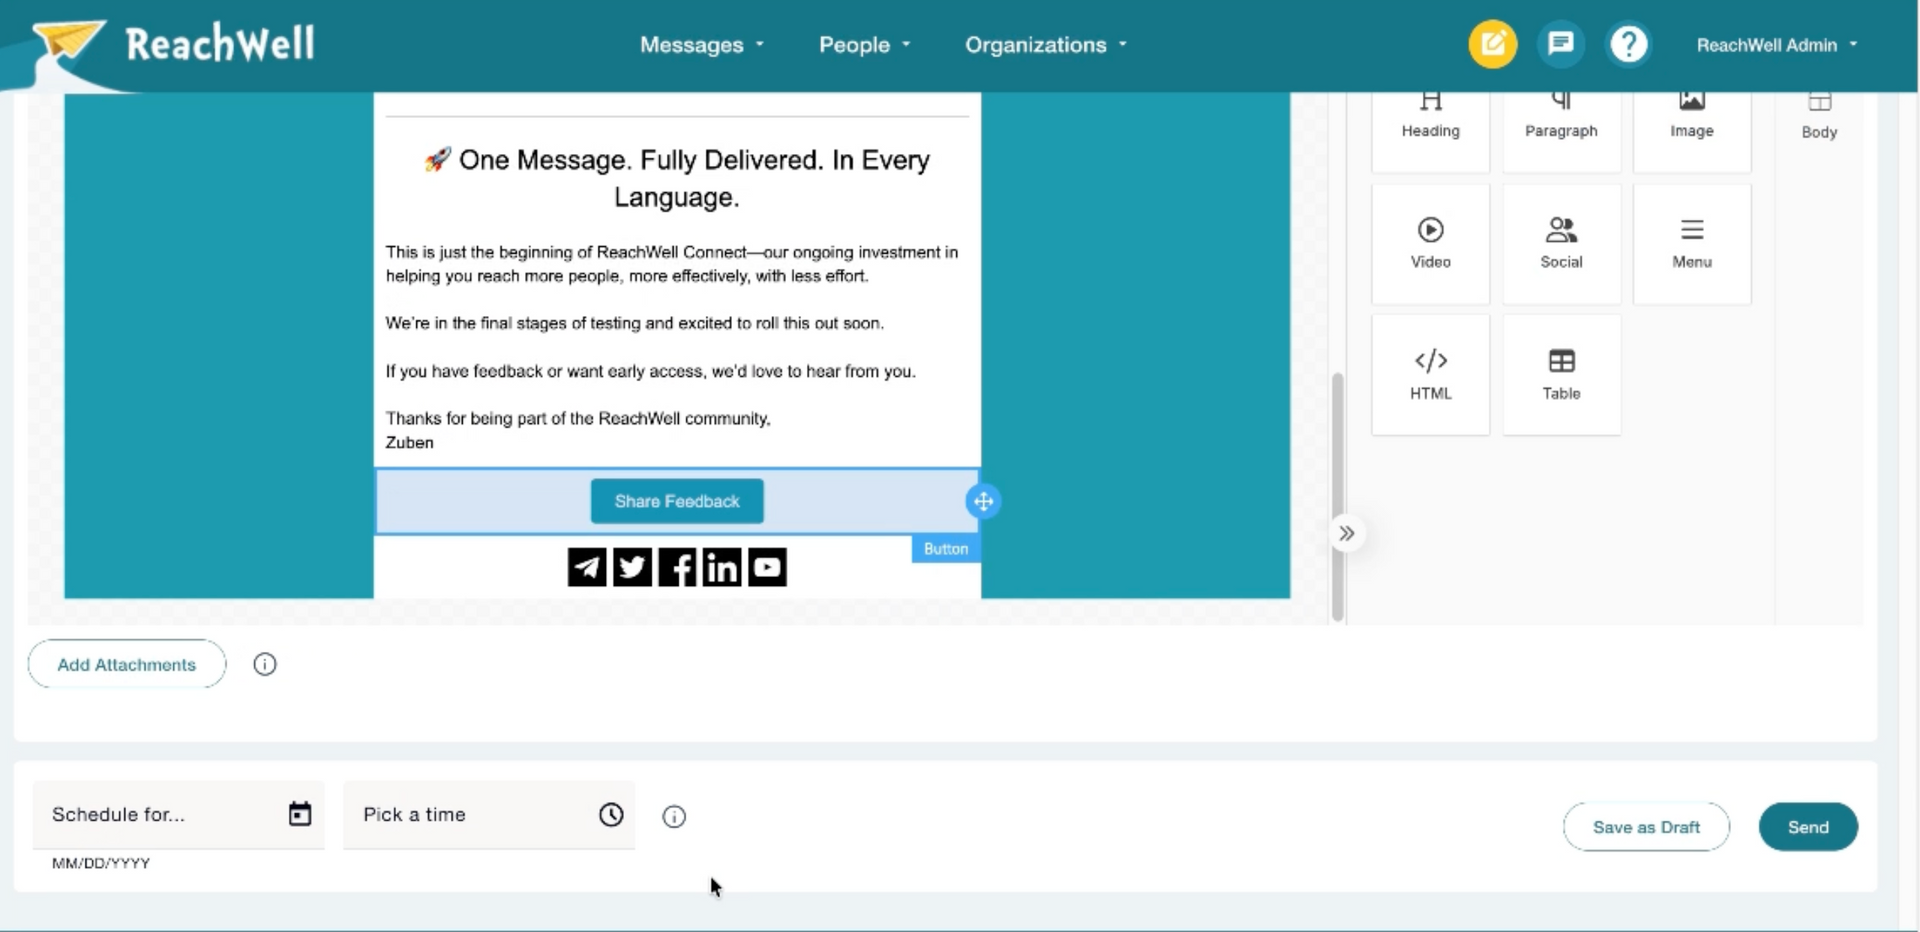Click the Telegram social icon
The height and width of the screenshot is (932, 1920).
click(587, 567)
